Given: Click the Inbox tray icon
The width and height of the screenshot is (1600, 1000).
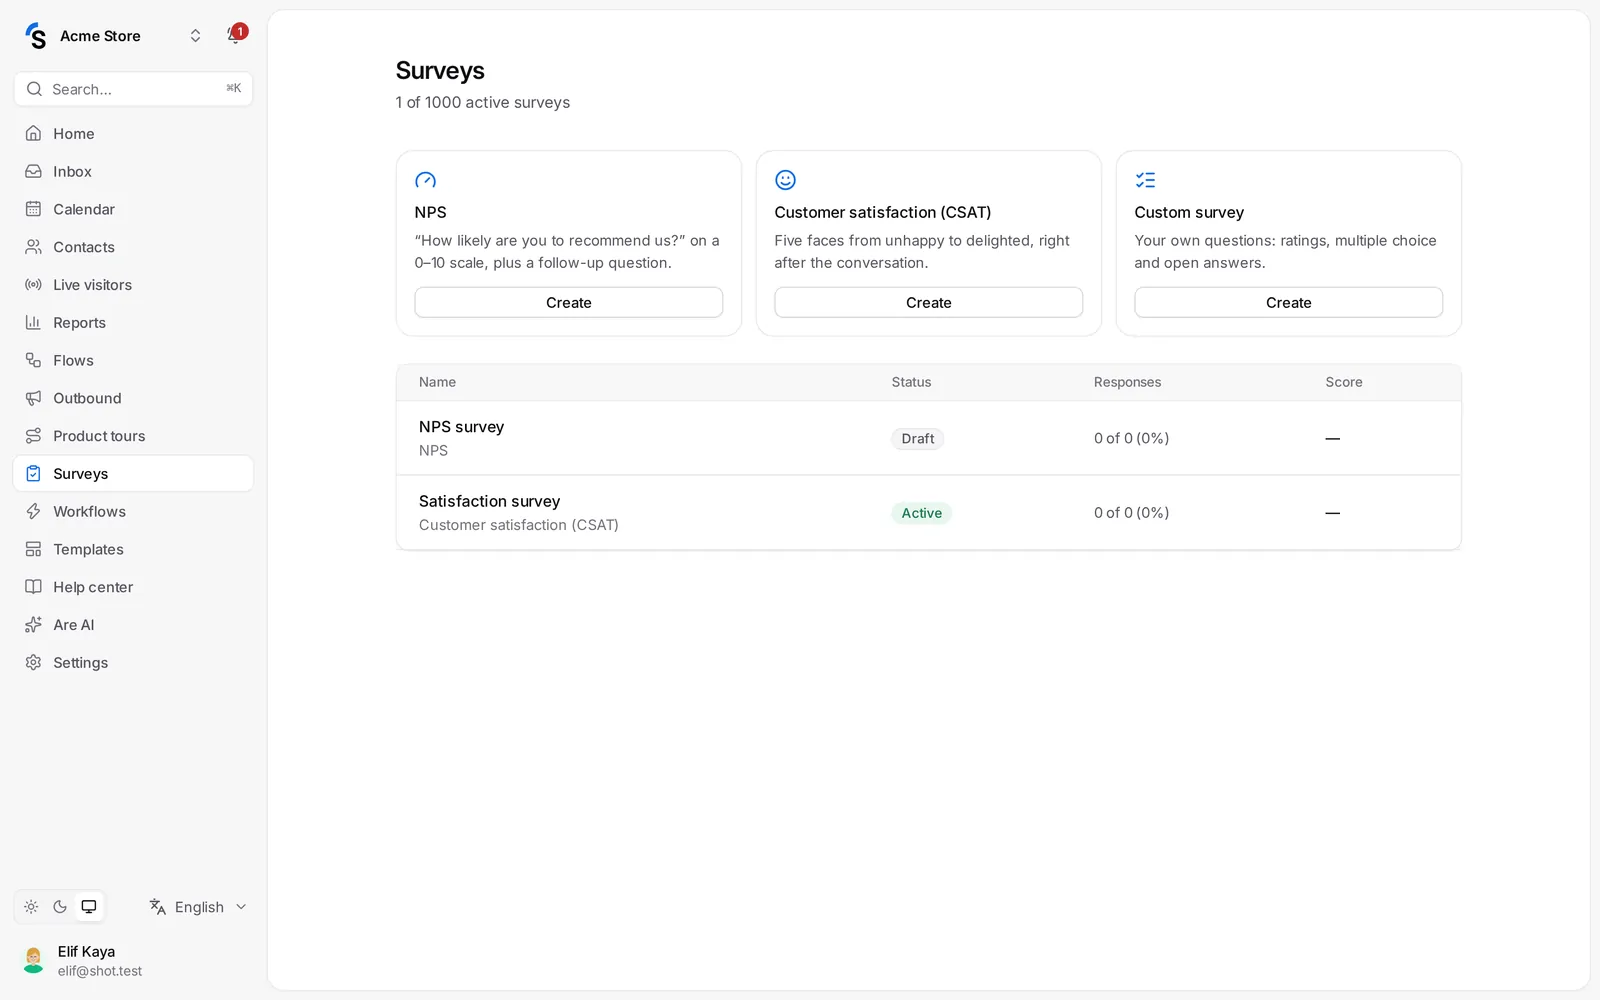Looking at the screenshot, I should 33,171.
